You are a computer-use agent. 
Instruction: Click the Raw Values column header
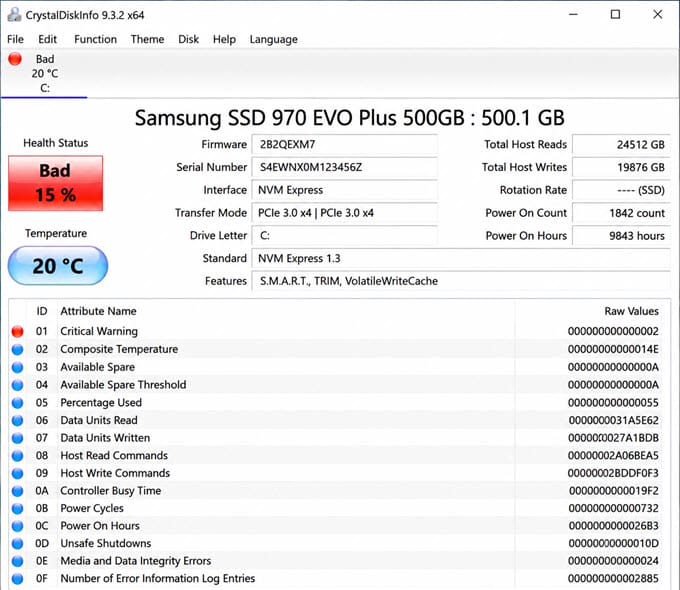631,311
